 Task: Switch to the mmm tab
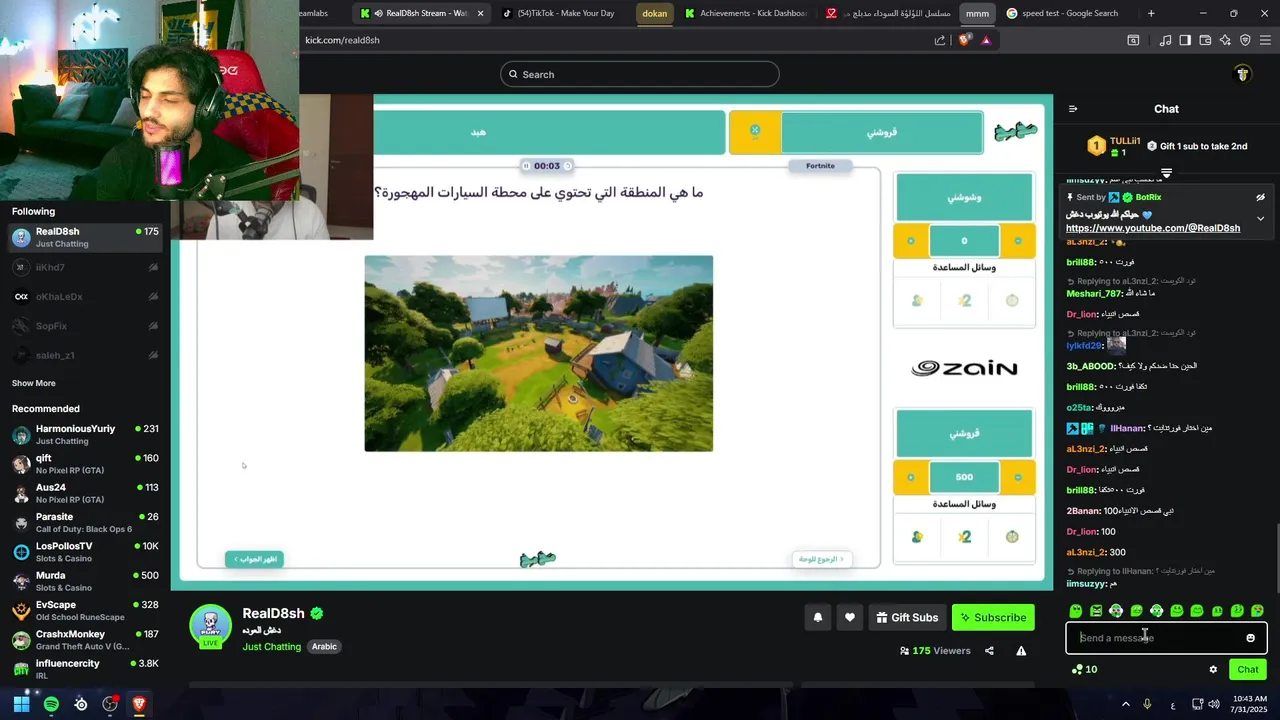click(977, 13)
